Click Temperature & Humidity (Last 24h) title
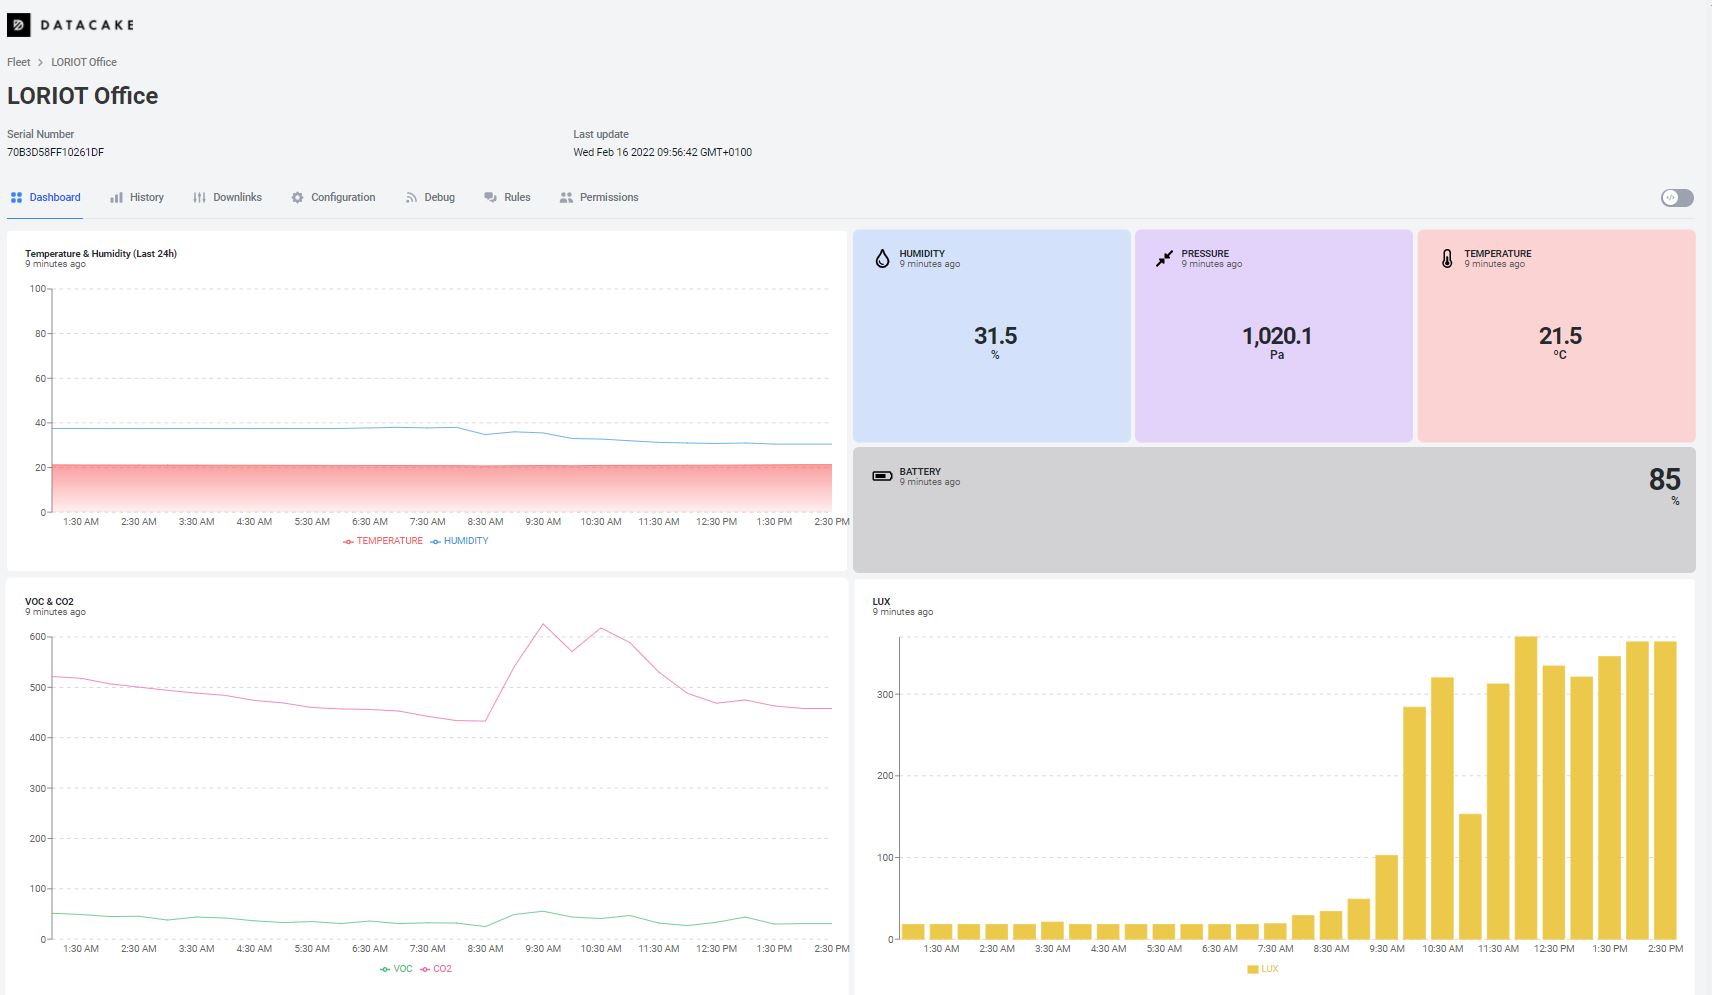Screen dimensions: 1712x995 101,254
